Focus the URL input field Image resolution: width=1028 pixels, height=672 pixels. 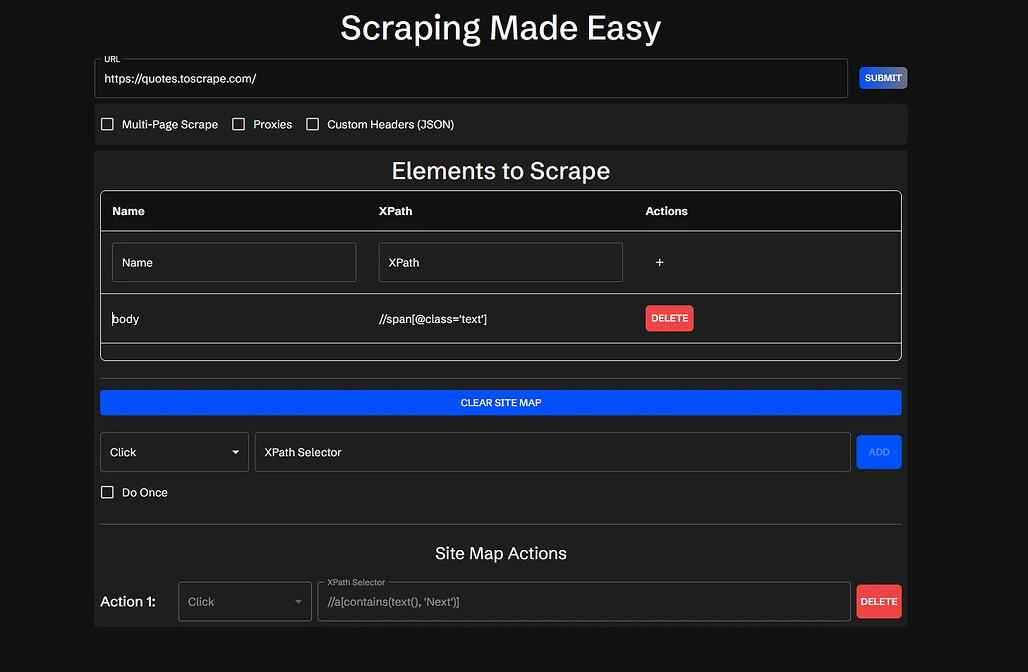470,78
